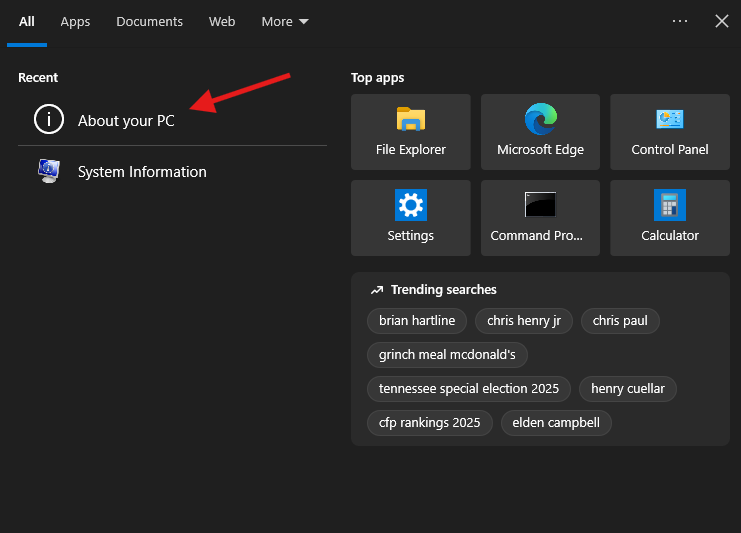741x533 pixels.
Task: Click the chris henry jr trending chip
Action: 524,320
